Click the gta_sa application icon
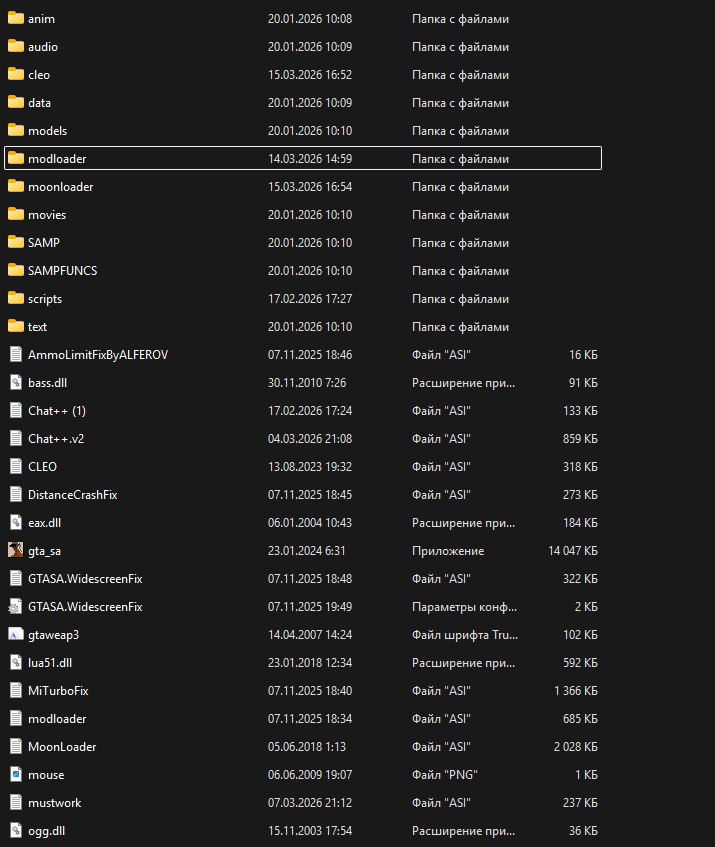Viewport: 715px width, 847px height. click(x=15, y=551)
